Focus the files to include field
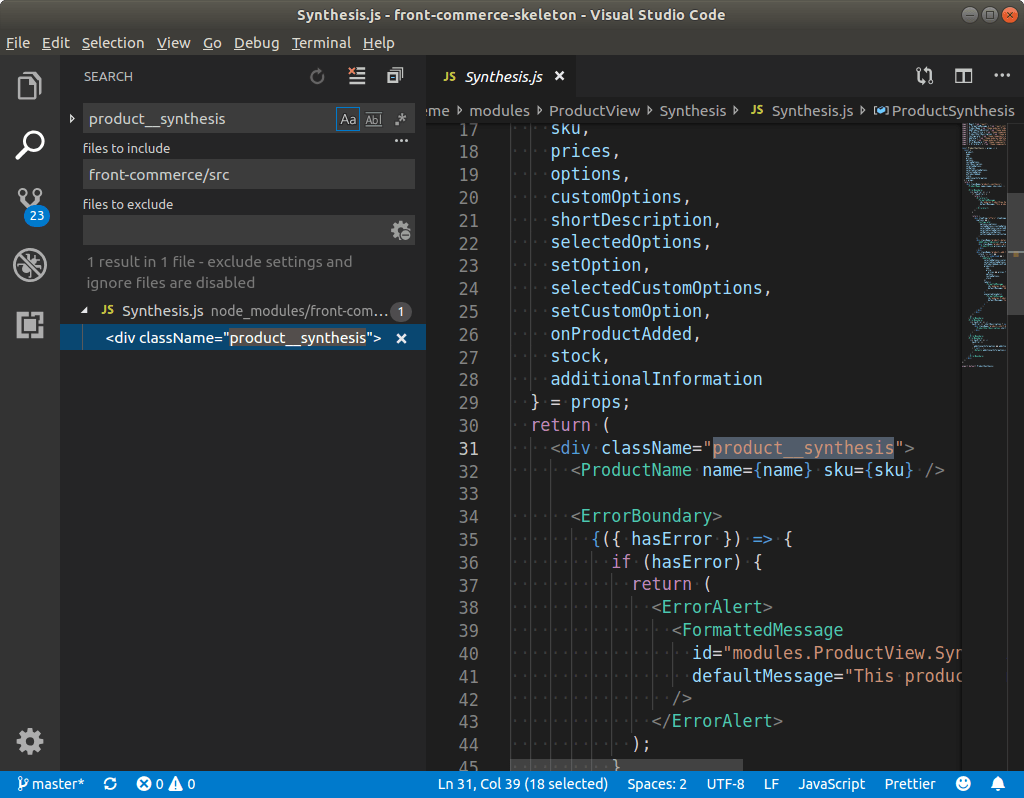Viewport: 1024px width, 798px height. (x=249, y=175)
